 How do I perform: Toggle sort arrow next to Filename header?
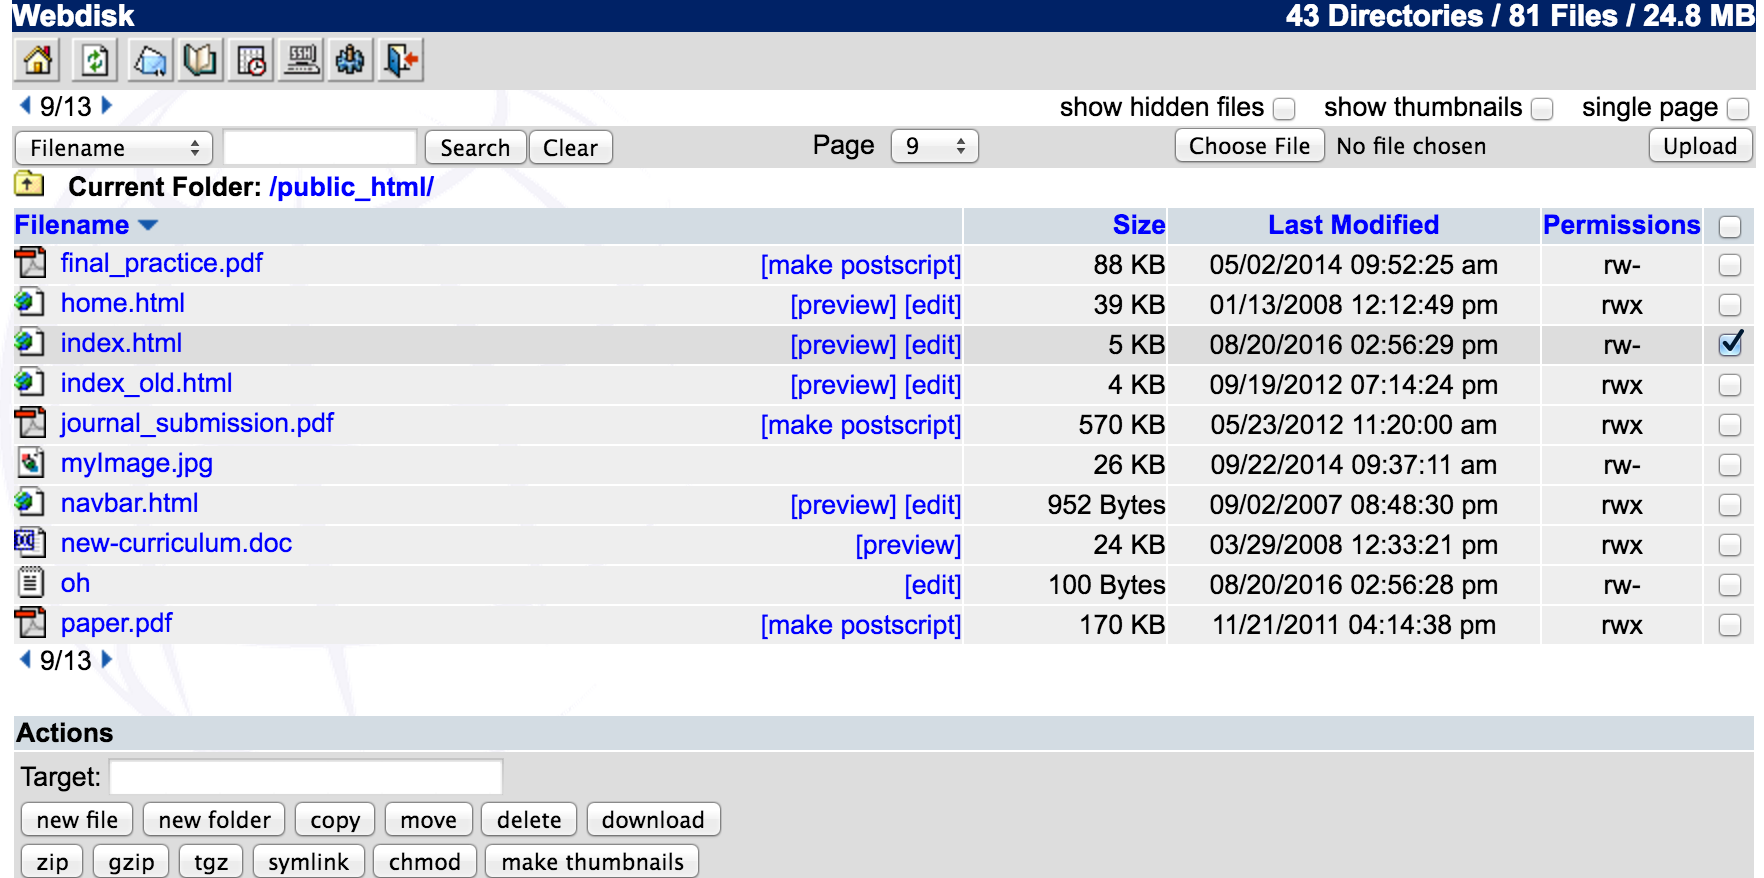pos(148,226)
